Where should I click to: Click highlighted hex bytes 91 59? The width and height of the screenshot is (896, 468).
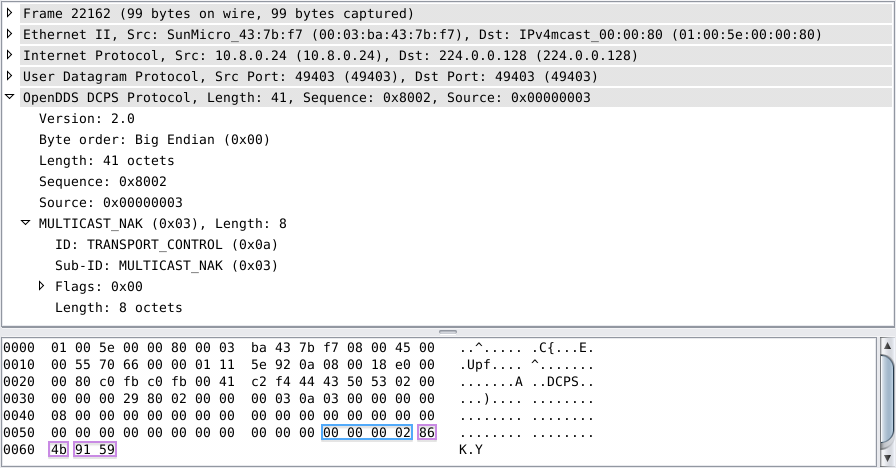95,450
